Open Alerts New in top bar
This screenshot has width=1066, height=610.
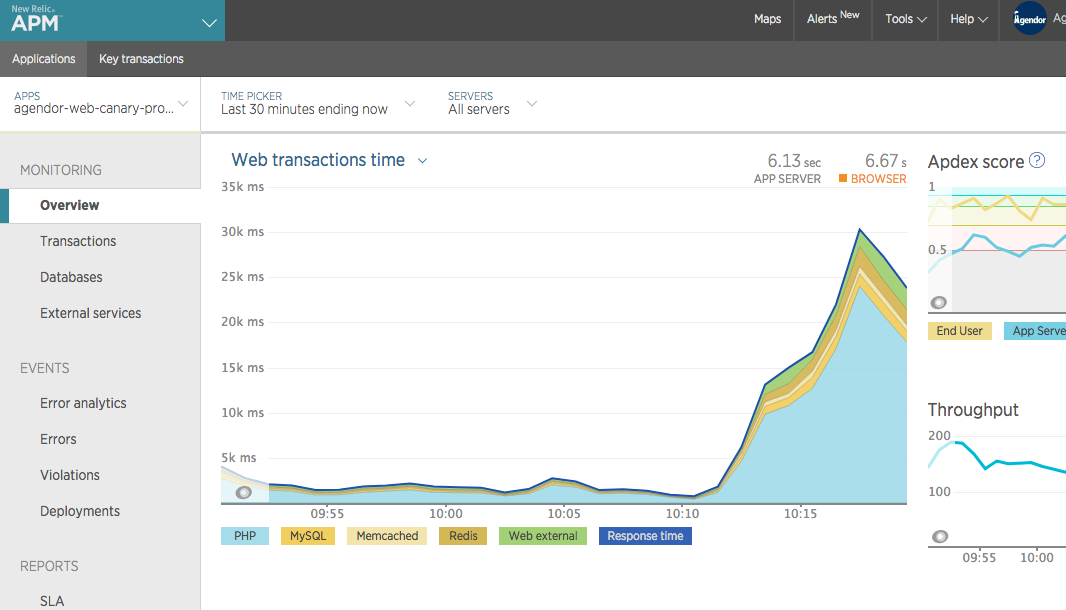tap(833, 18)
